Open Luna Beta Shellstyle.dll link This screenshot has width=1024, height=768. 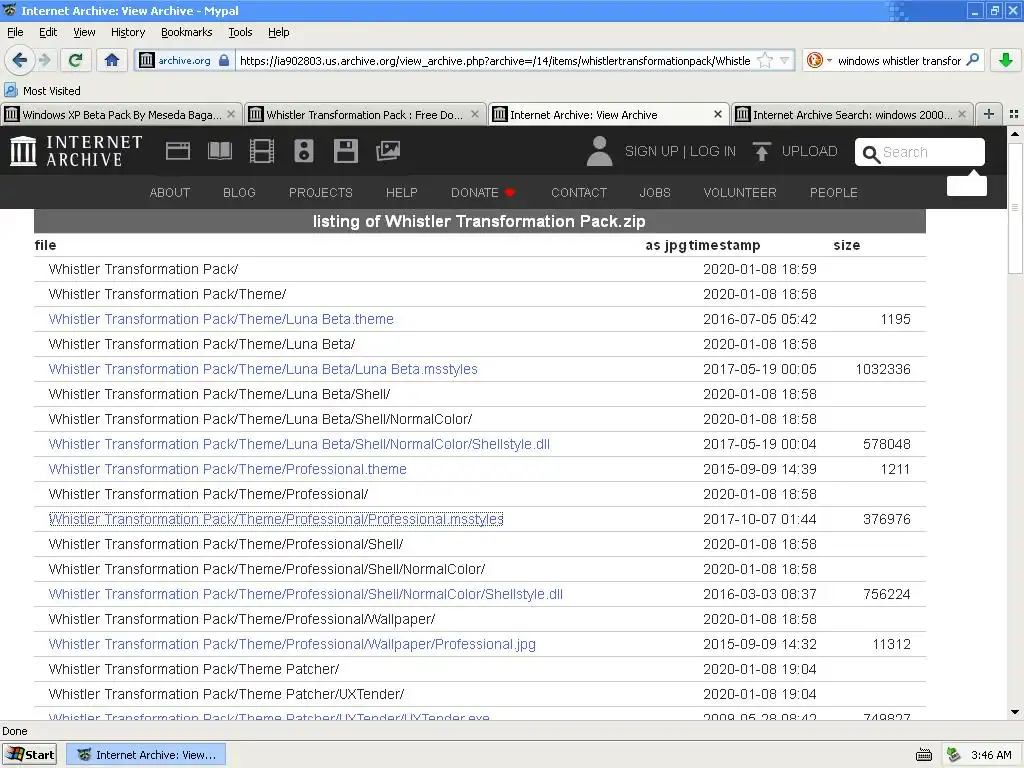pos(299,444)
